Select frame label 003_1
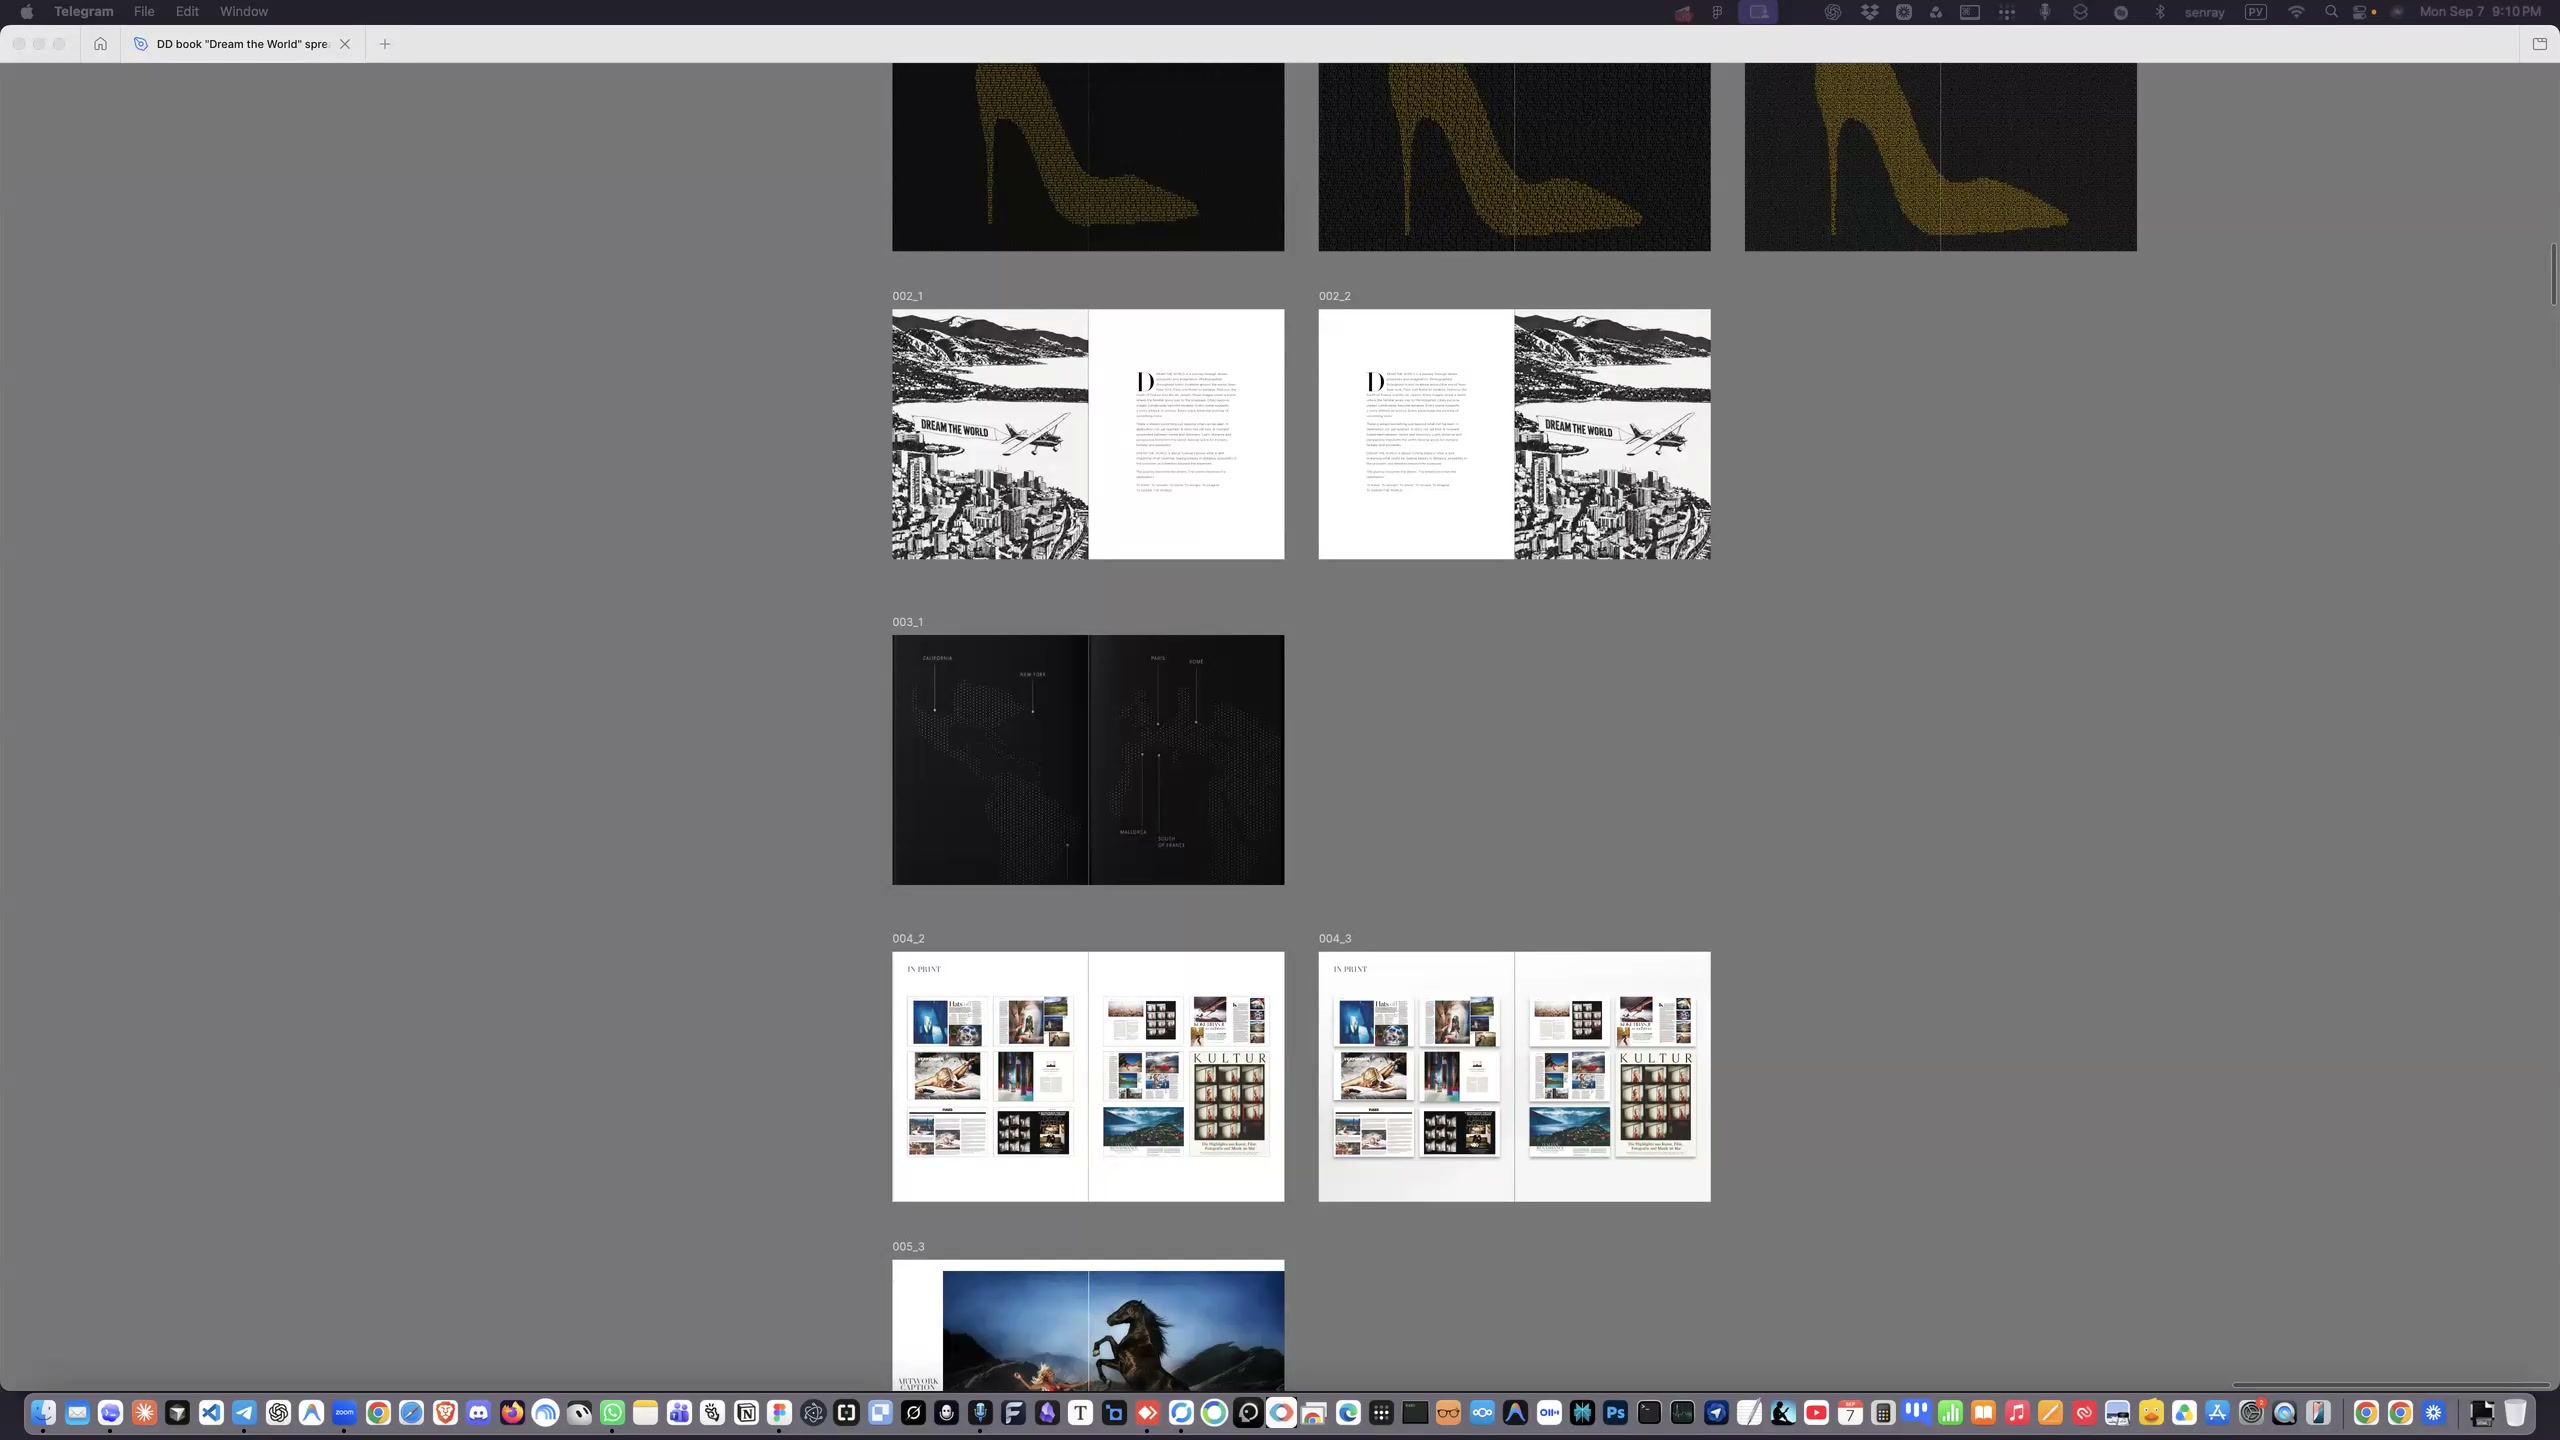The width and height of the screenshot is (2560, 1440). click(x=908, y=622)
